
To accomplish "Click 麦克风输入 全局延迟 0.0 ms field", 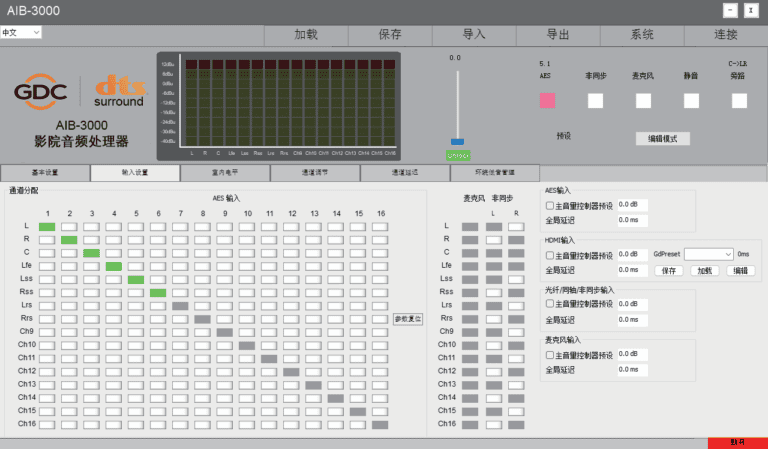I will click(x=632, y=370).
